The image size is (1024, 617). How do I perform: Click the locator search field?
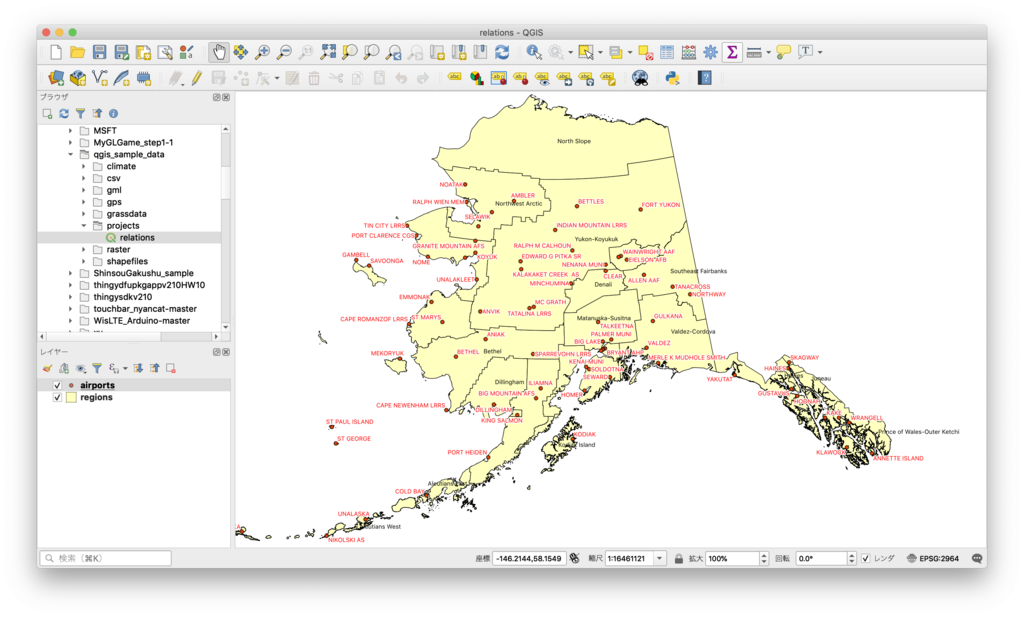pyautogui.click(x=105, y=558)
